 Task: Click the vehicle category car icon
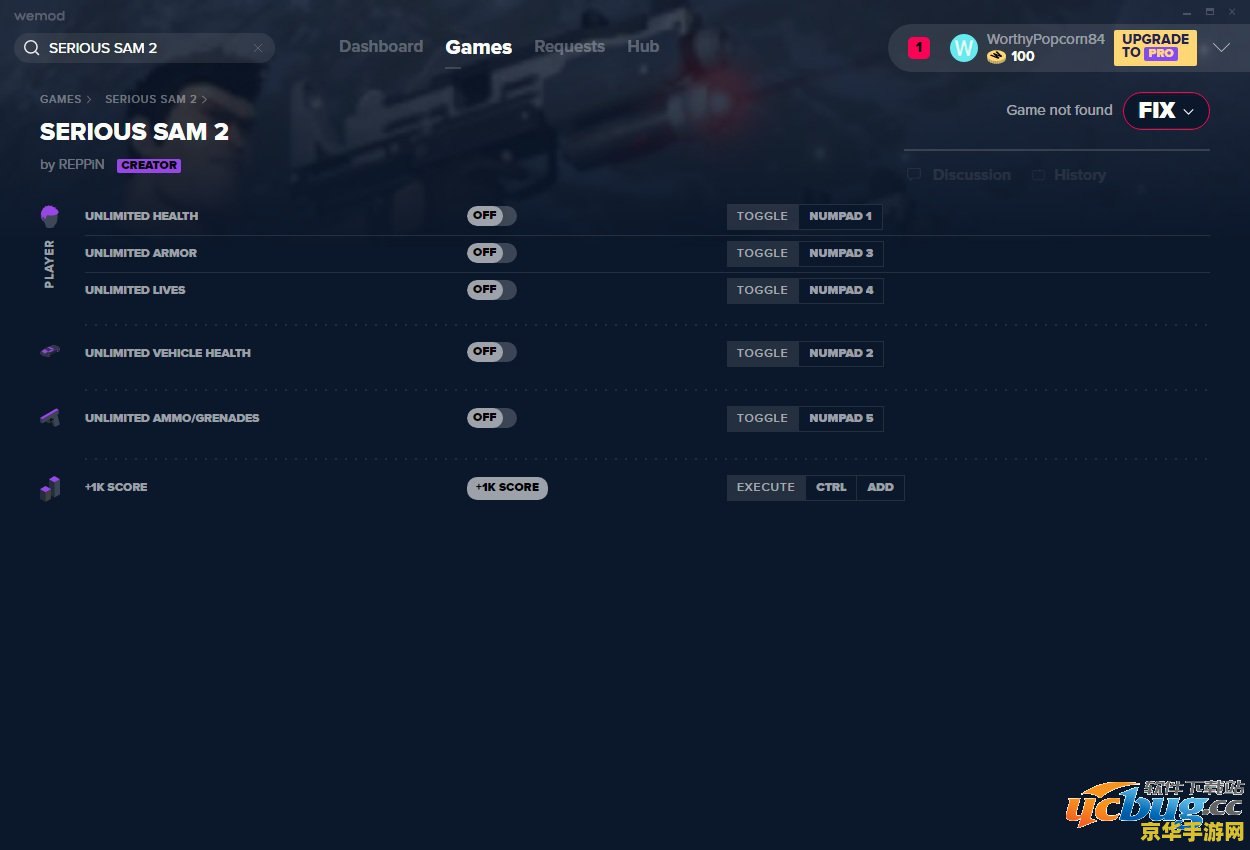(x=50, y=351)
